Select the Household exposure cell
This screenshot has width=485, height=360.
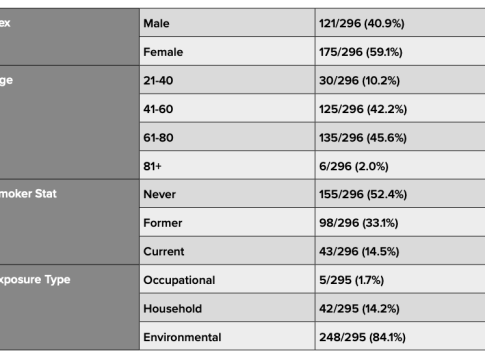227,308
